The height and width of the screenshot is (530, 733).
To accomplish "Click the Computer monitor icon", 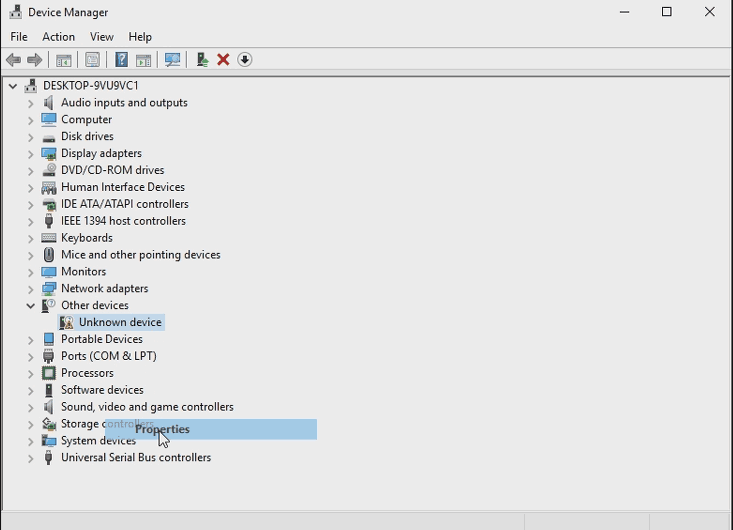I will pyautogui.click(x=49, y=120).
